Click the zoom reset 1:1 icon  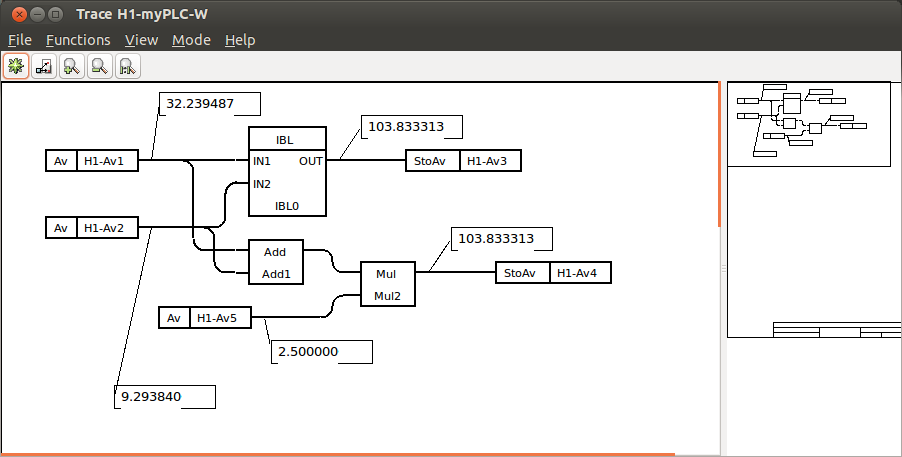128,66
